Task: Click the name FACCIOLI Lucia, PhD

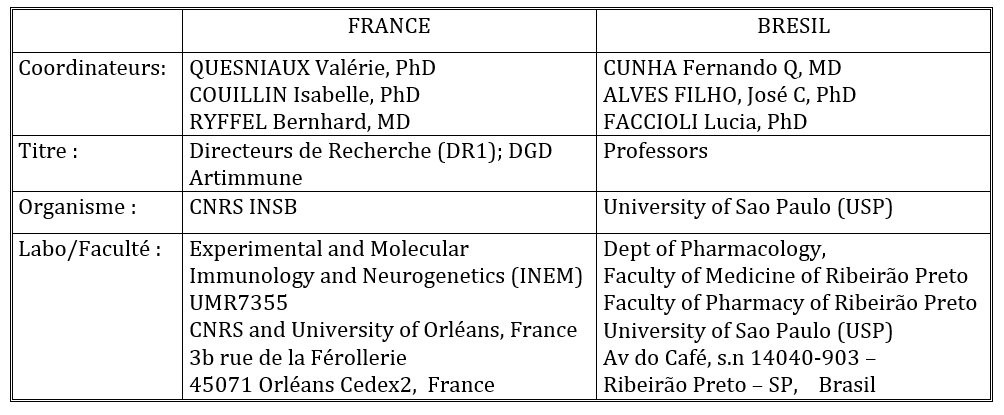Action: coord(705,122)
